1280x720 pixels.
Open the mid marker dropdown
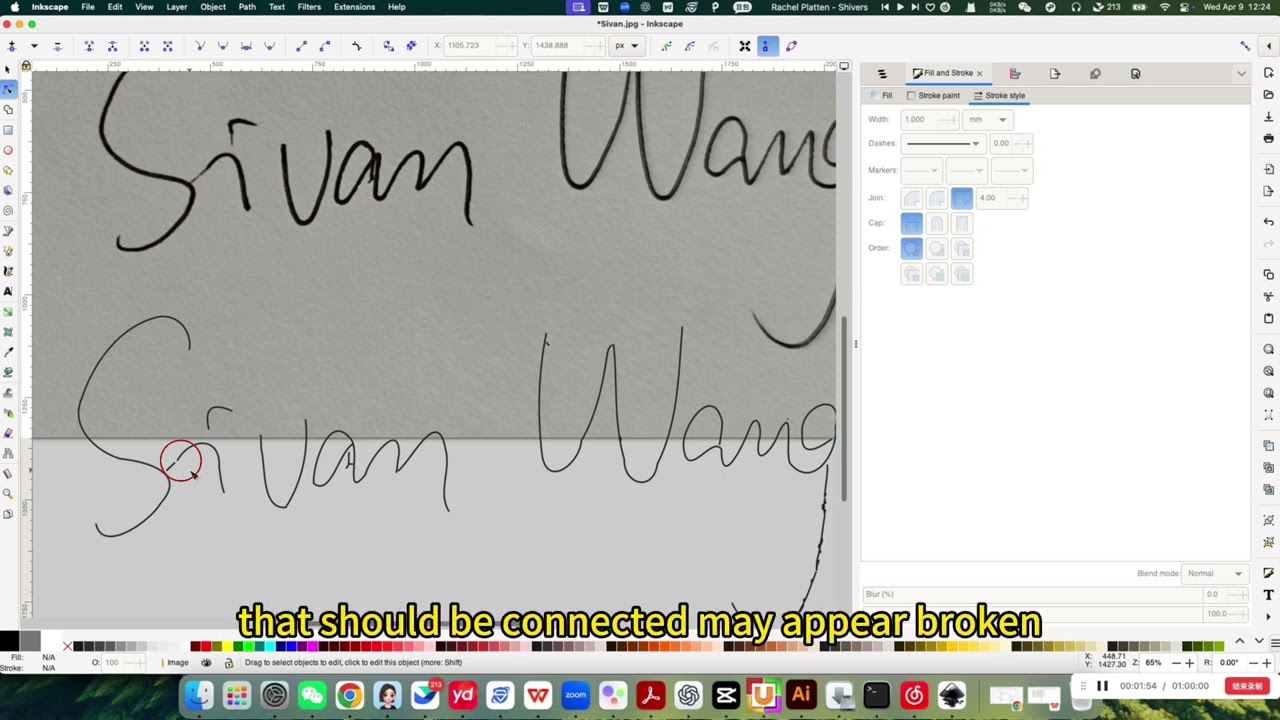[965, 170]
